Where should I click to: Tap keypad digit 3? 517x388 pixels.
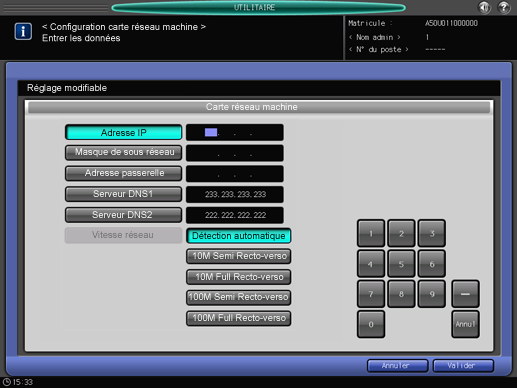[x=432, y=233]
